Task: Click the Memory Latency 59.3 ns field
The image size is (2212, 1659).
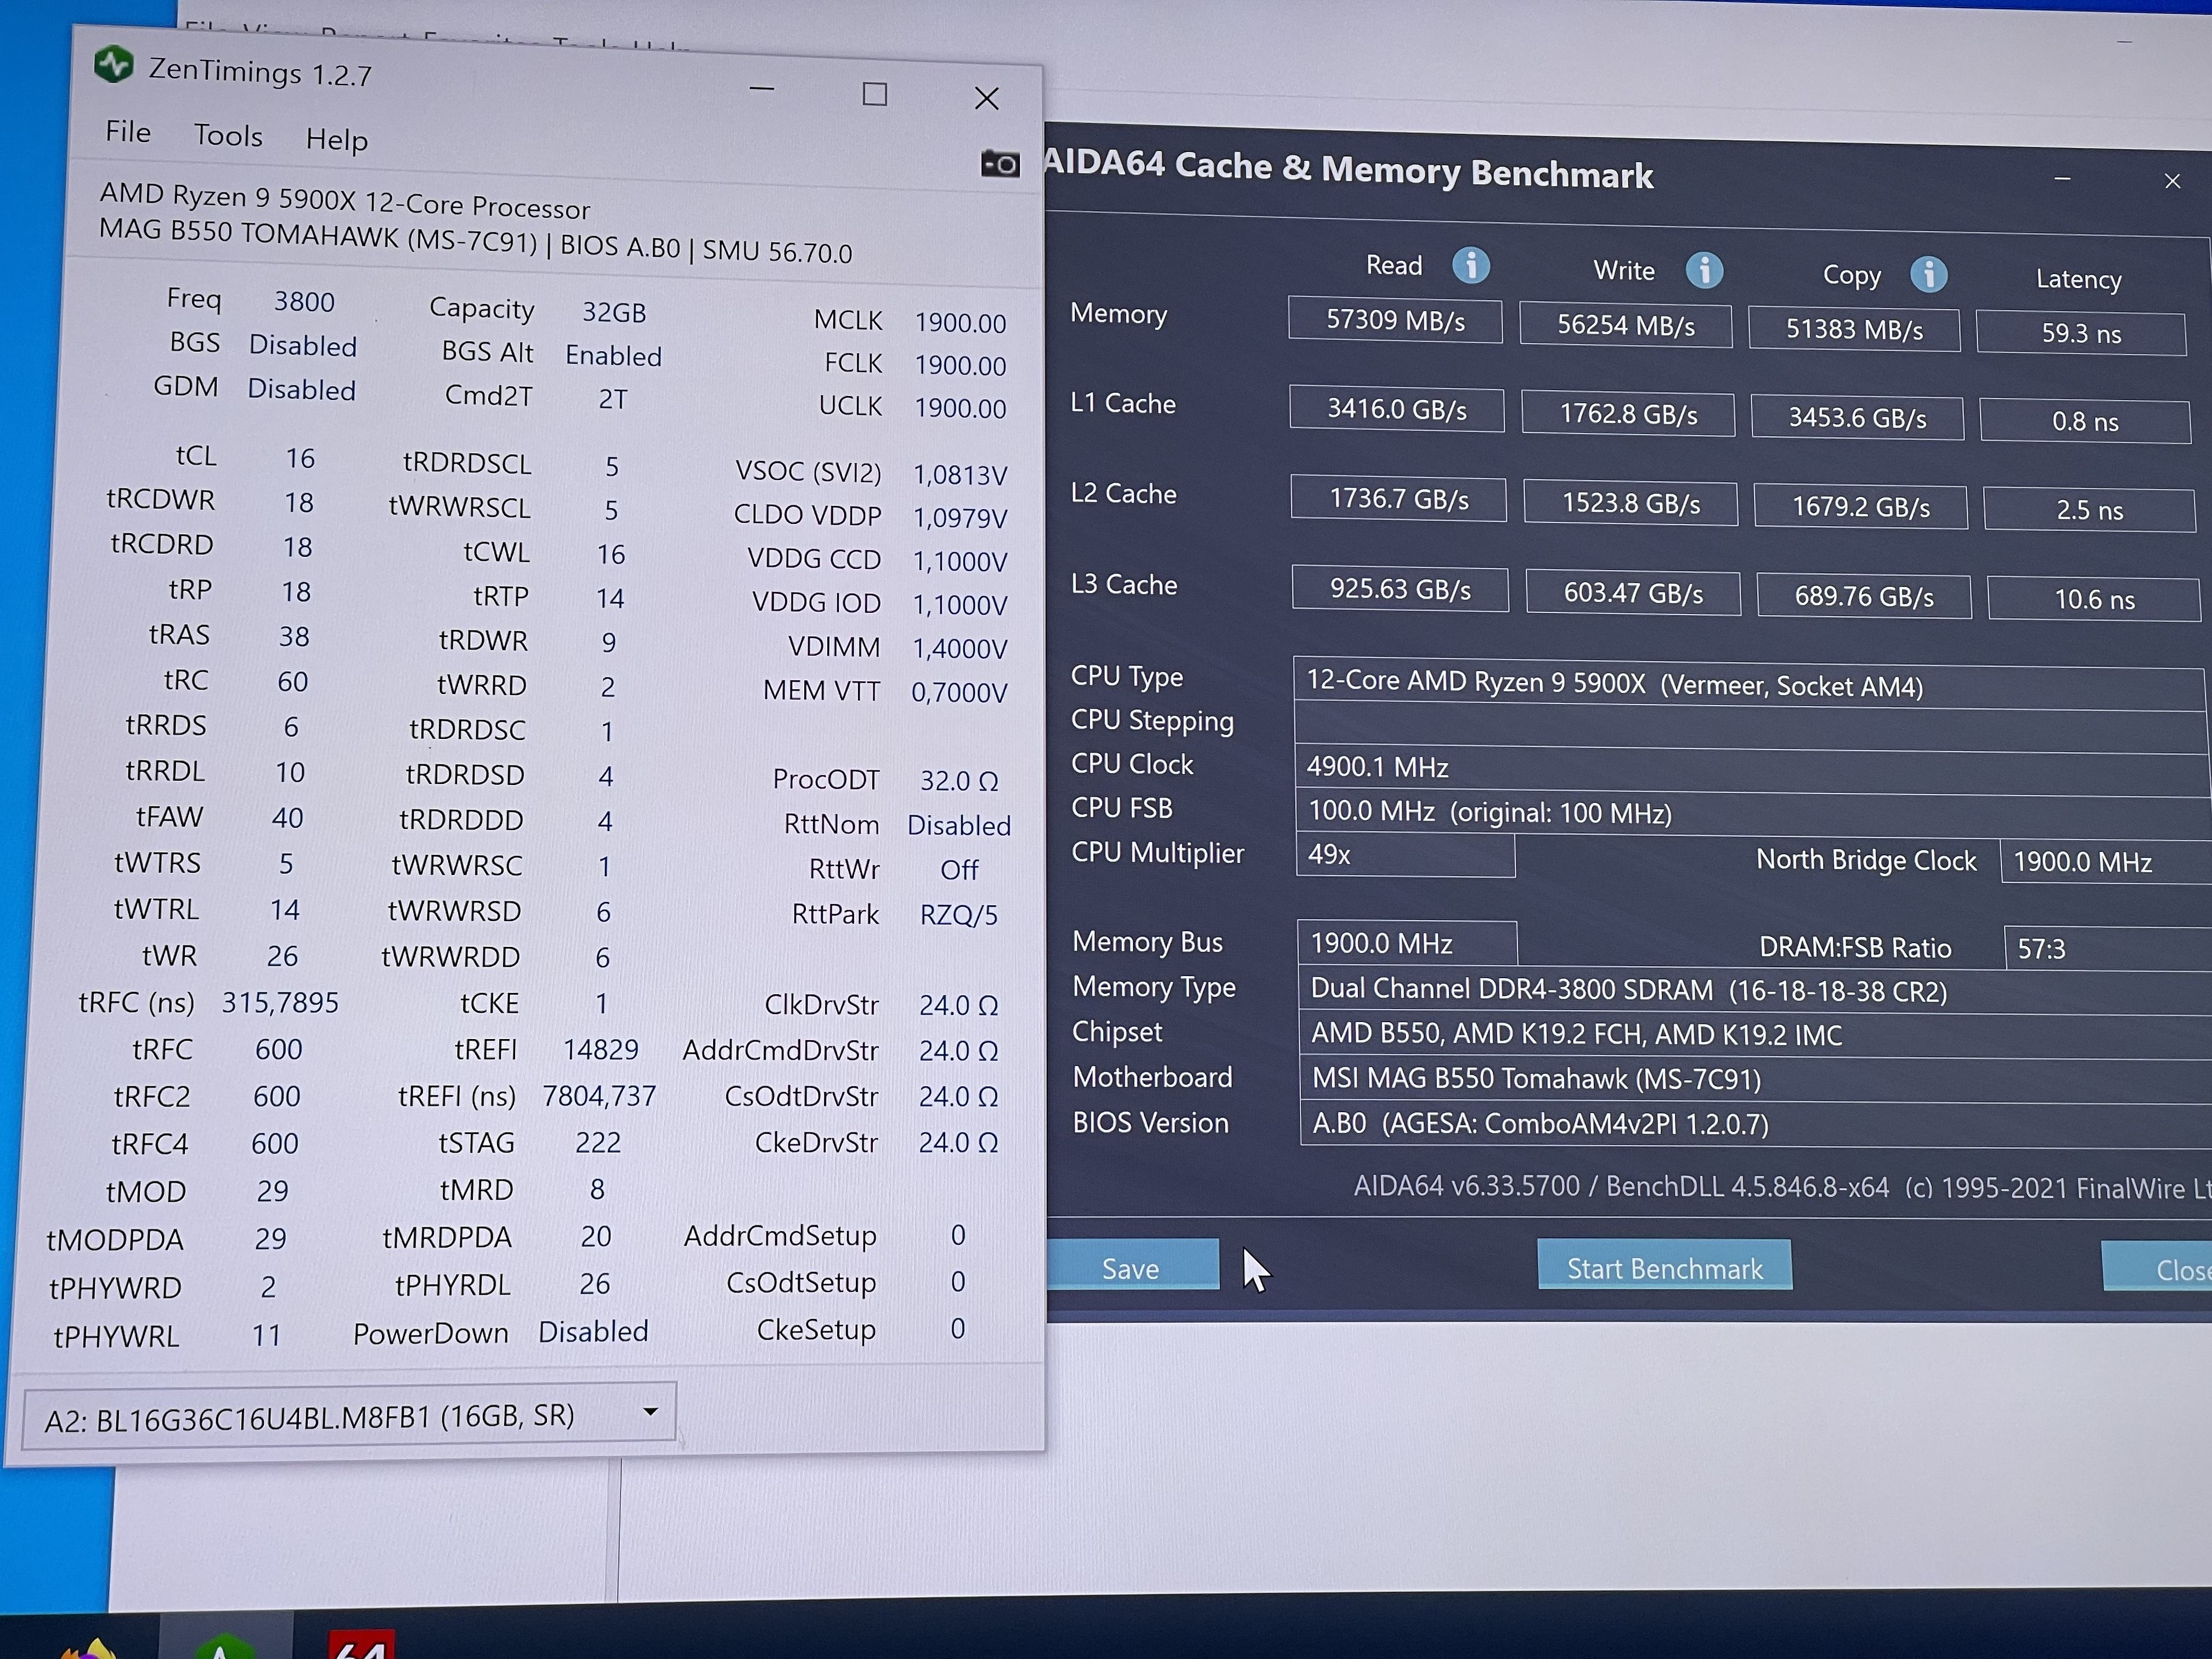Action: pos(2080,334)
